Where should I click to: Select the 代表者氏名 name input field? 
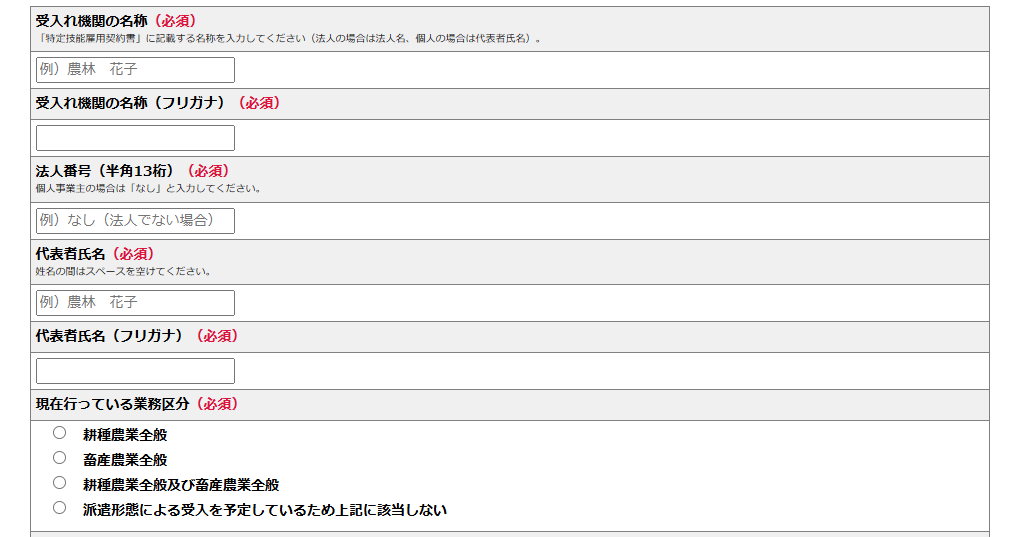point(135,303)
